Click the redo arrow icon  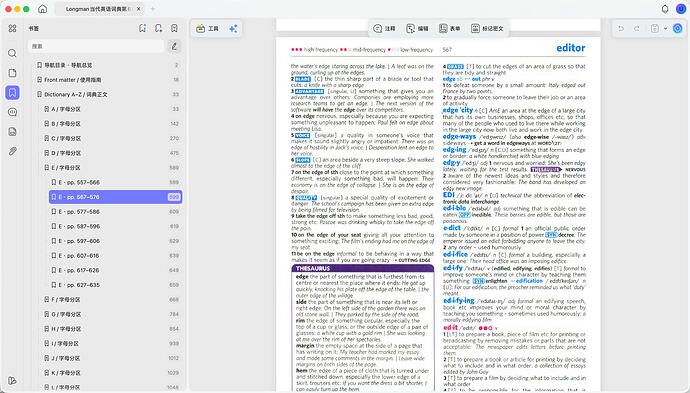637,29
